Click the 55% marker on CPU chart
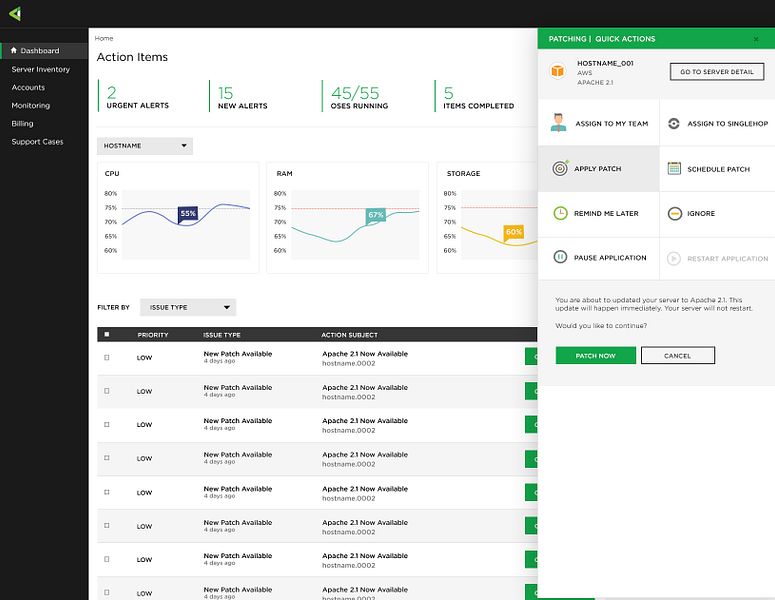Image resolution: width=775 pixels, height=600 pixels. pyautogui.click(x=188, y=214)
